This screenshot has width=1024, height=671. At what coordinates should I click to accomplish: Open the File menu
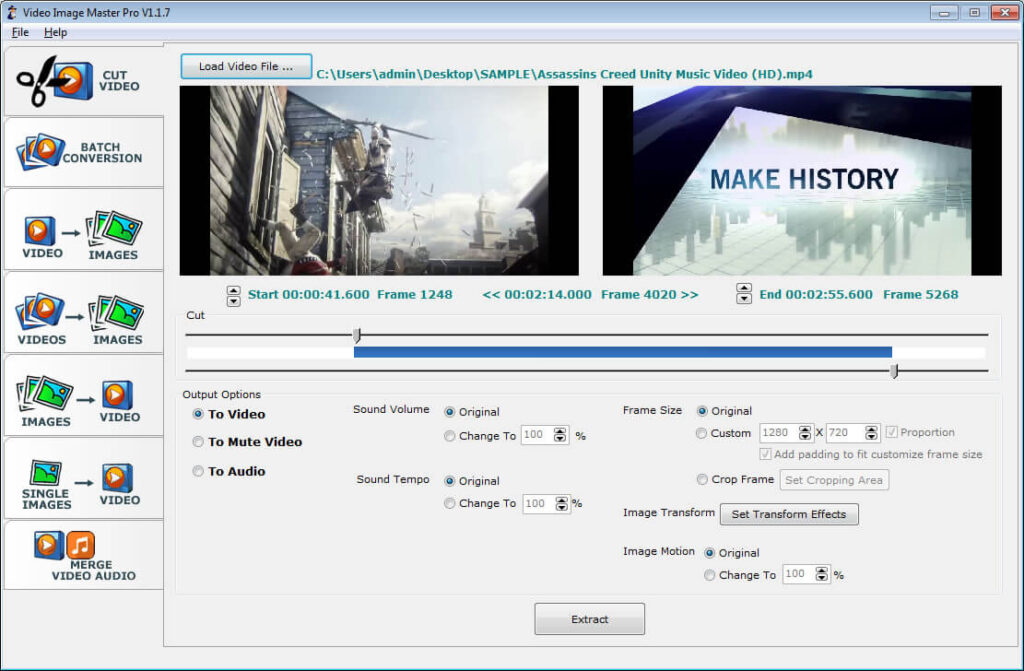(x=18, y=32)
